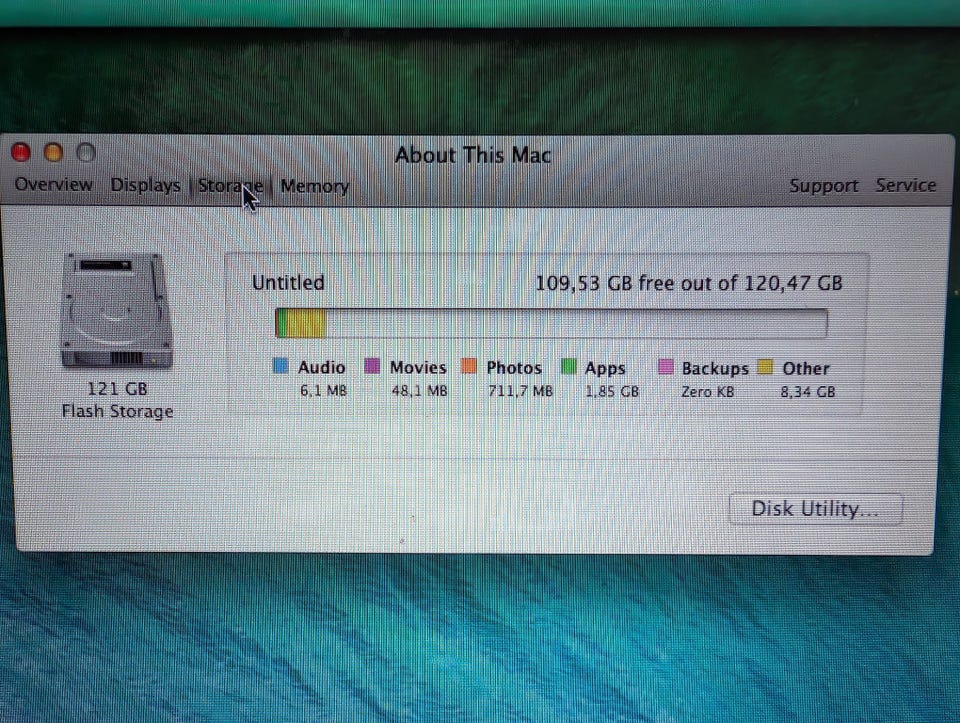This screenshot has height=723, width=960.
Task: Click the storage usage bar
Action: click(551, 323)
